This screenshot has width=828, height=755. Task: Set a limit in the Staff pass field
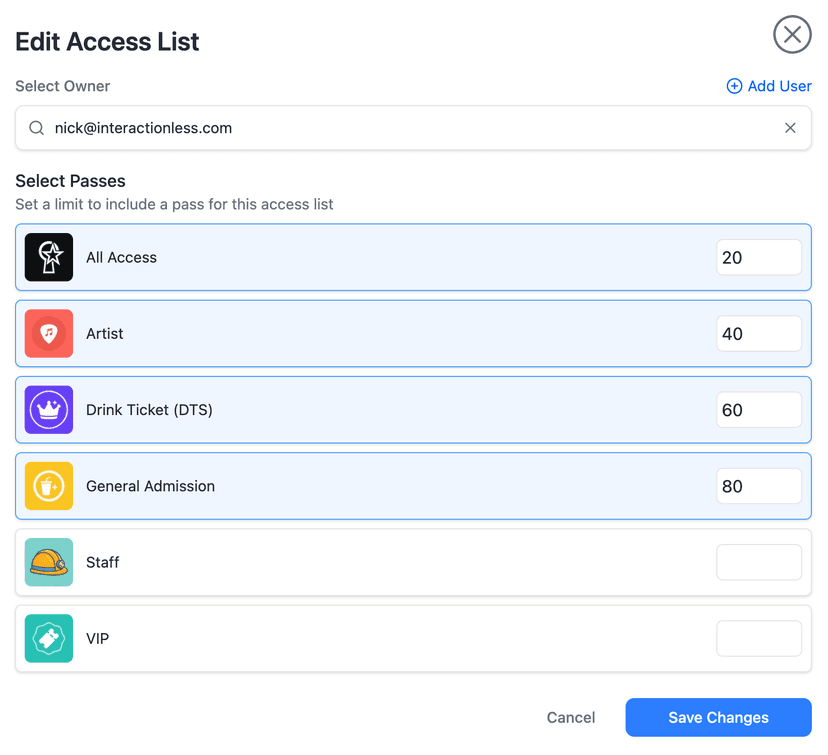point(758,562)
